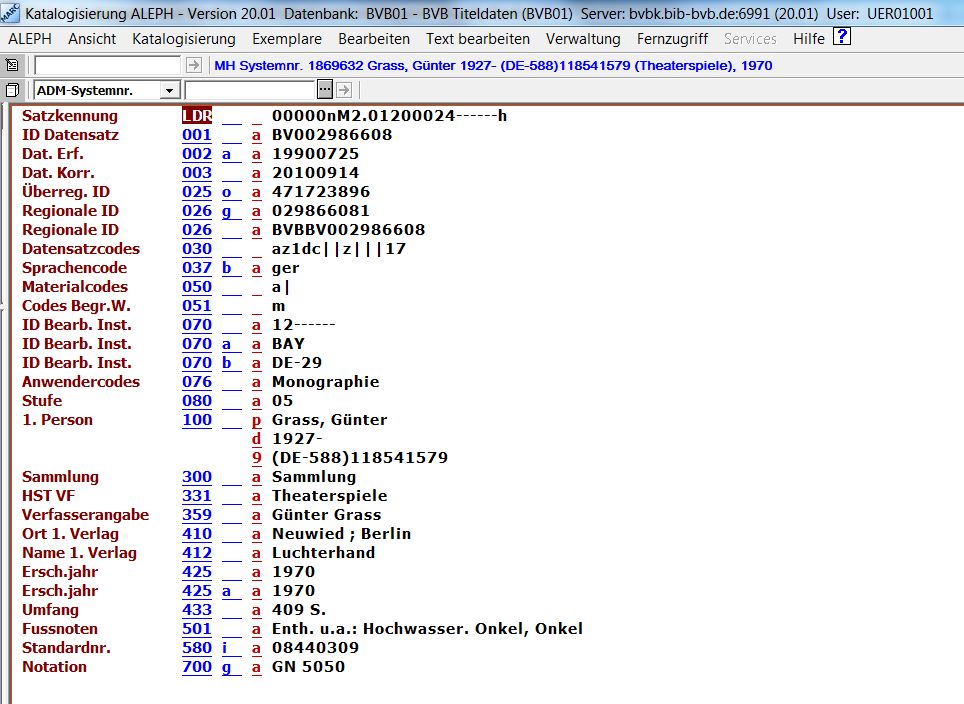This screenshot has width=964, height=704.
Task: Open the ADM-Systemnr. dropdown list
Action: [169, 90]
